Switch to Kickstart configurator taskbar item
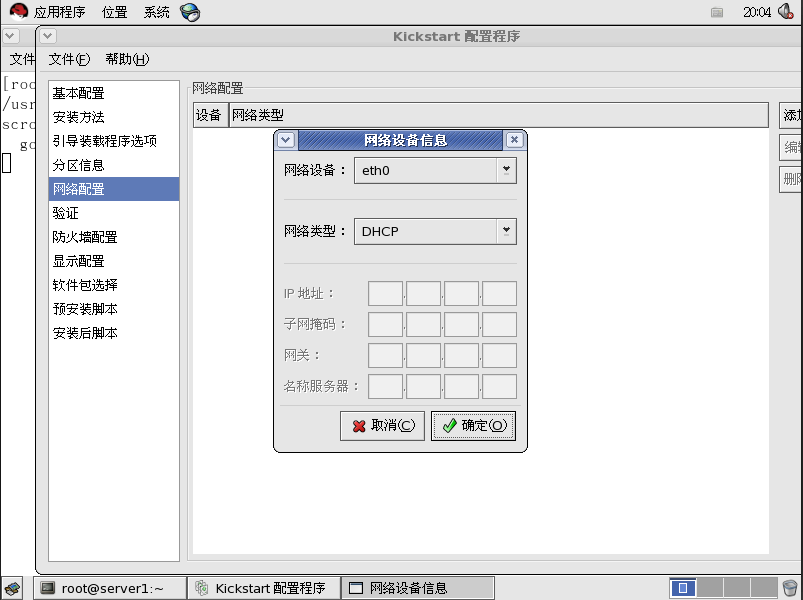 click(264, 588)
